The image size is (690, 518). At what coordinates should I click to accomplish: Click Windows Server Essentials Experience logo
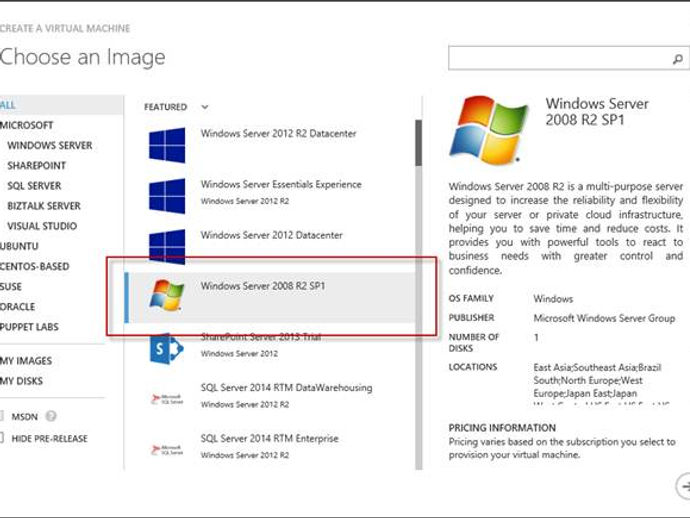[167, 196]
